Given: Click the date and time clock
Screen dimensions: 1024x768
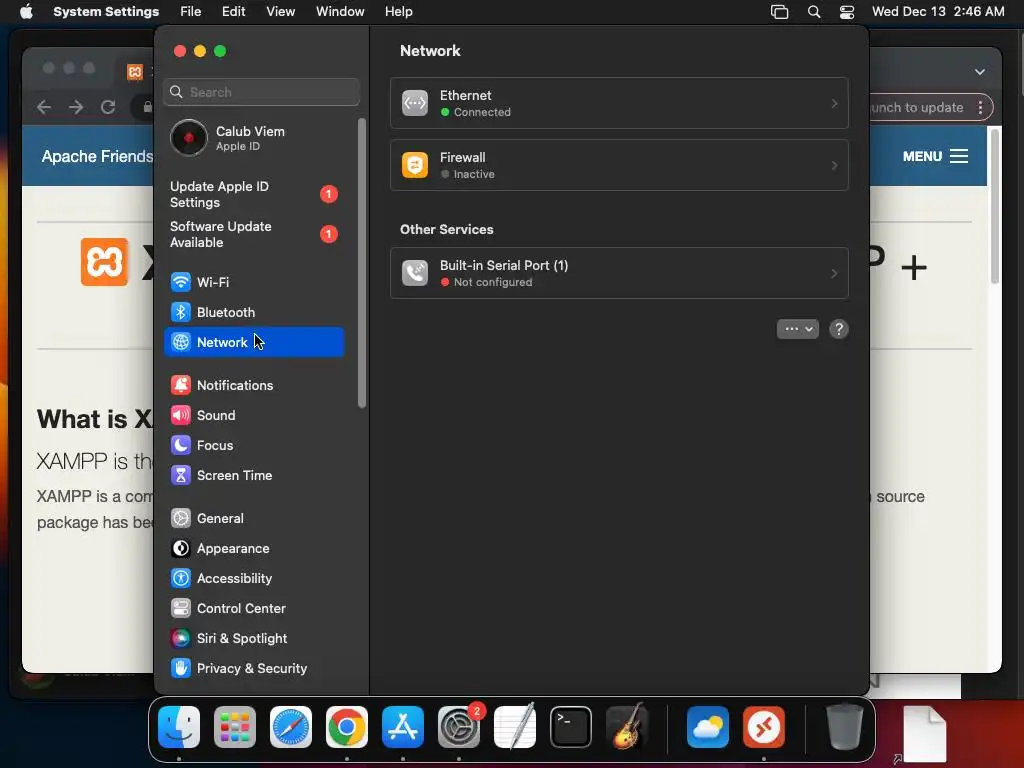Looking at the screenshot, I should click(x=938, y=11).
